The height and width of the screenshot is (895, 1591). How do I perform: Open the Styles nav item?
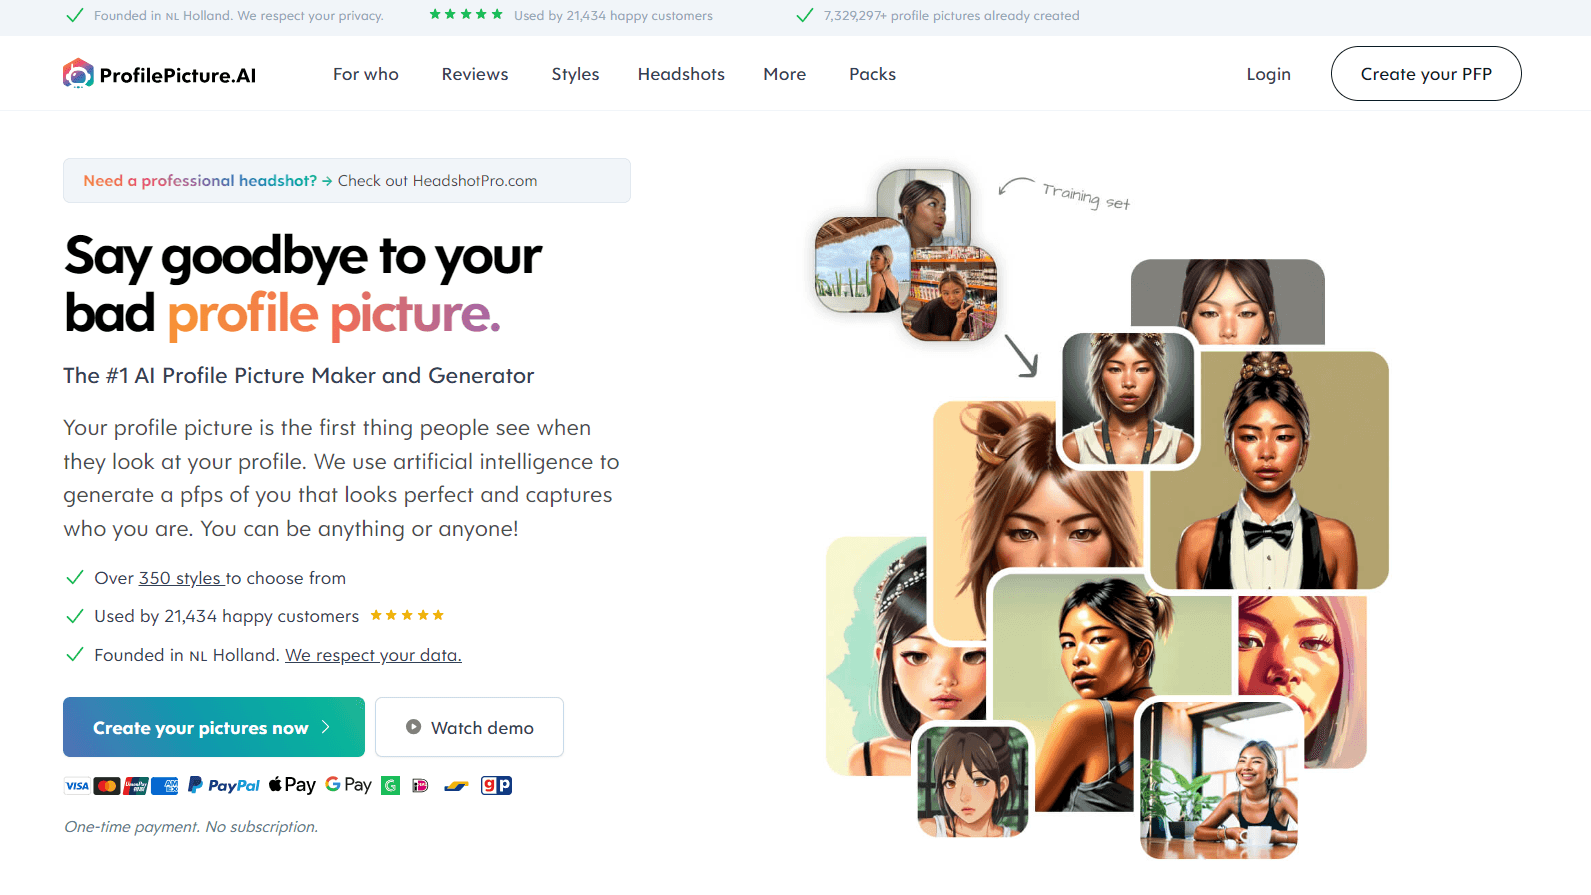pos(575,74)
